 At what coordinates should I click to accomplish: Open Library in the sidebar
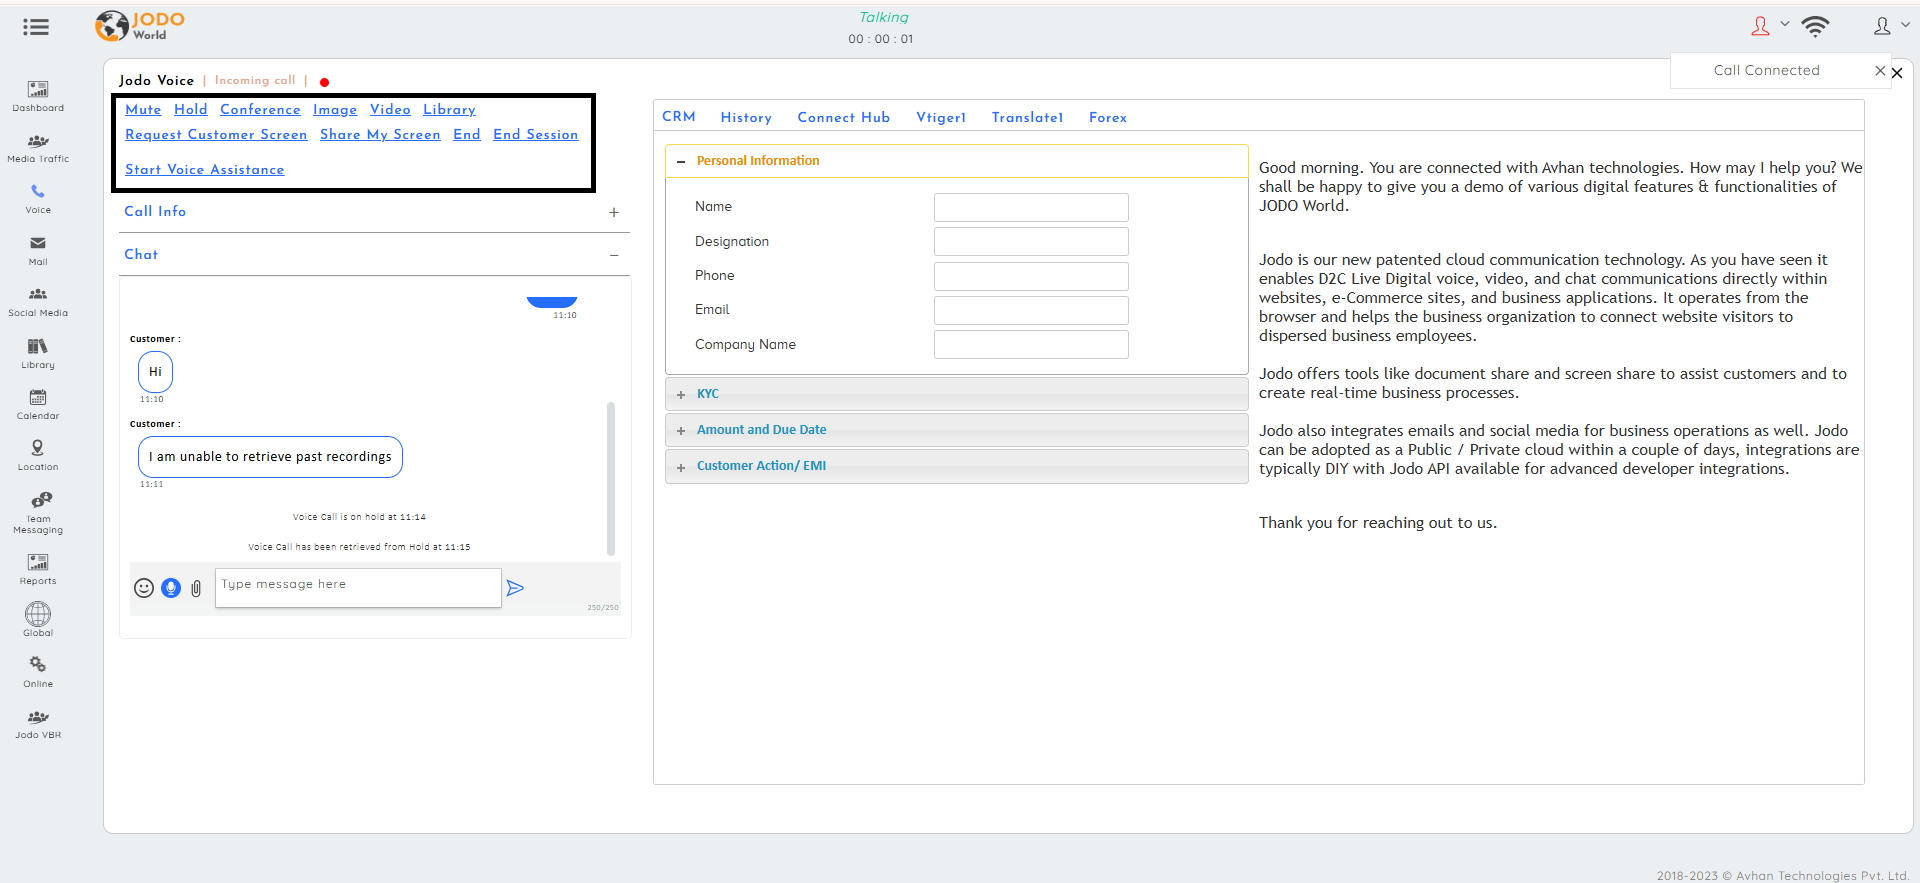tap(38, 353)
